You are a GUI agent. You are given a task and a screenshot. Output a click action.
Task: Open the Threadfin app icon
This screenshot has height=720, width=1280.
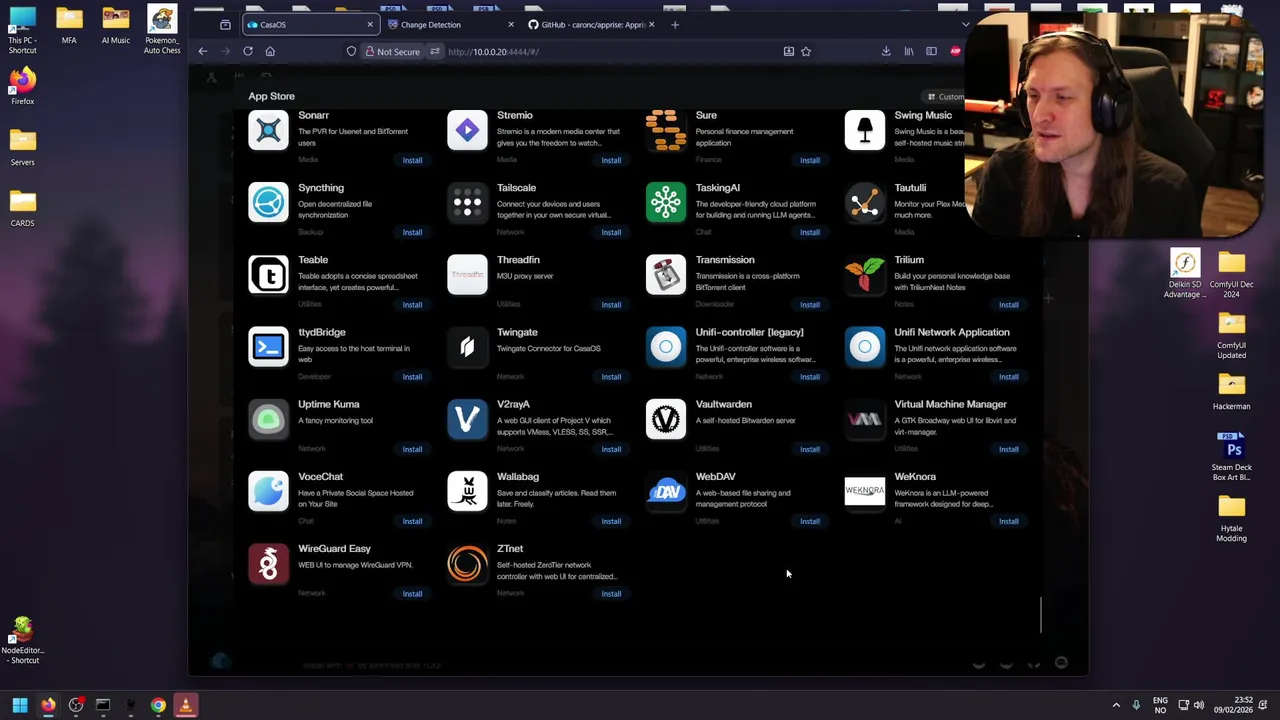click(x=467, y=274)
